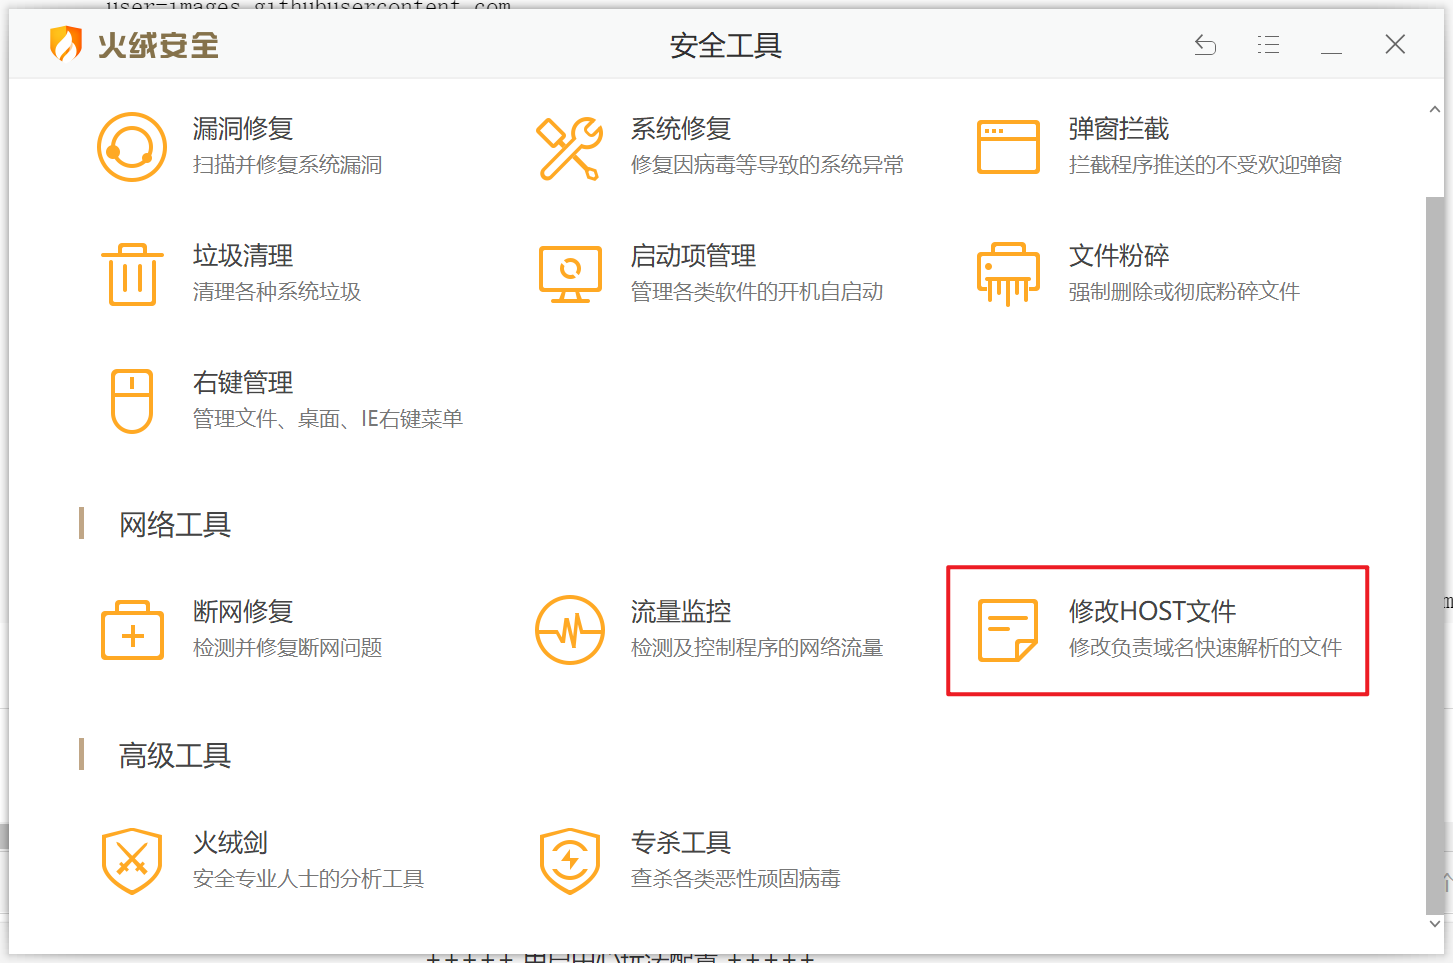This screenshot has height=963, width=1453.
Task: Open 启动项管理 monitor icon
Action: click(570, 274)
